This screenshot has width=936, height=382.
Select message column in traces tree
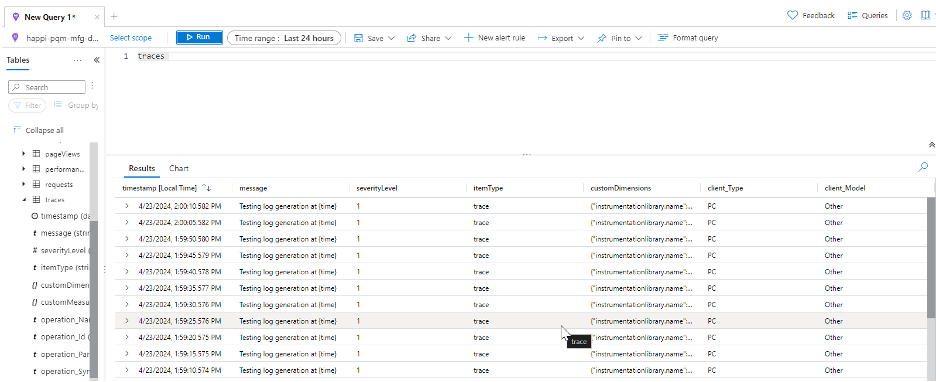(60, 233)
